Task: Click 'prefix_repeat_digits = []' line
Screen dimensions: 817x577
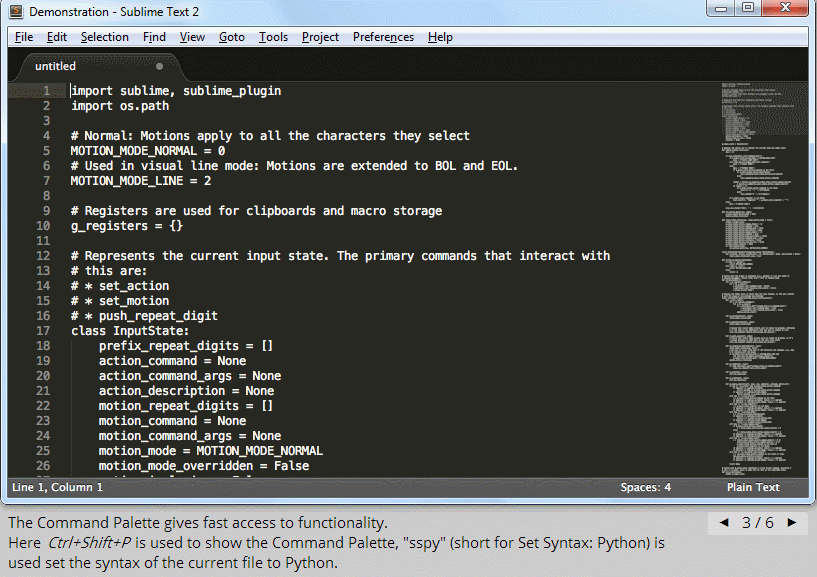Action: pyautogui.click(x=186, y=346)
